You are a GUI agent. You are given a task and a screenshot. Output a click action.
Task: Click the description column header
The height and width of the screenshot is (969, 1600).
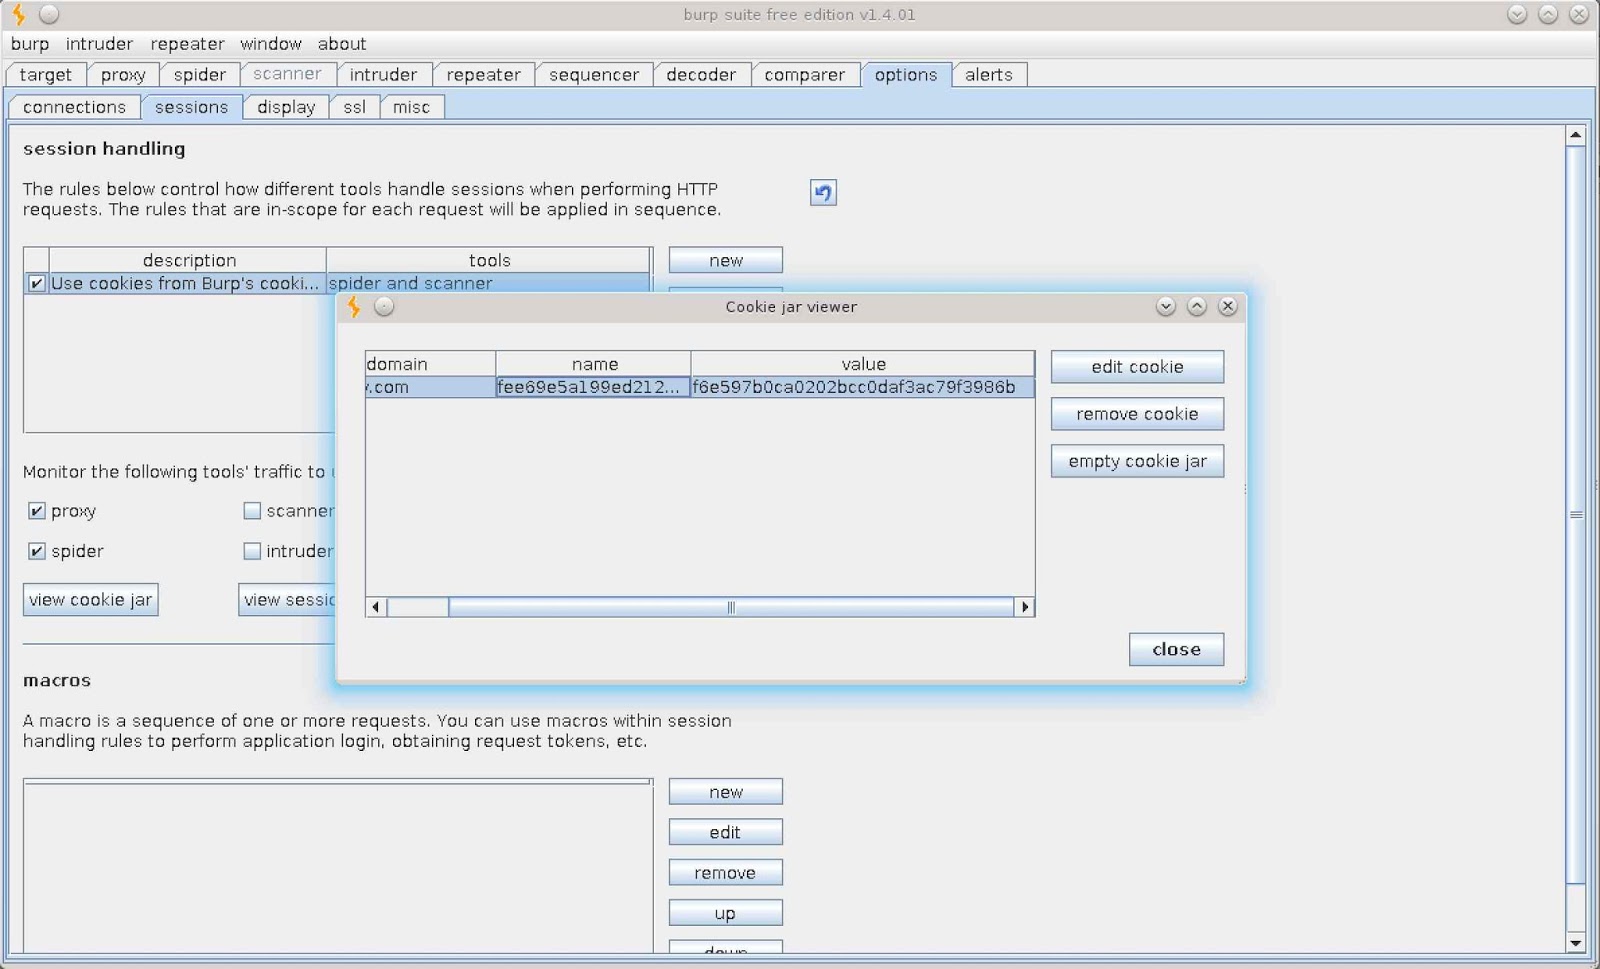coord(188,260)
